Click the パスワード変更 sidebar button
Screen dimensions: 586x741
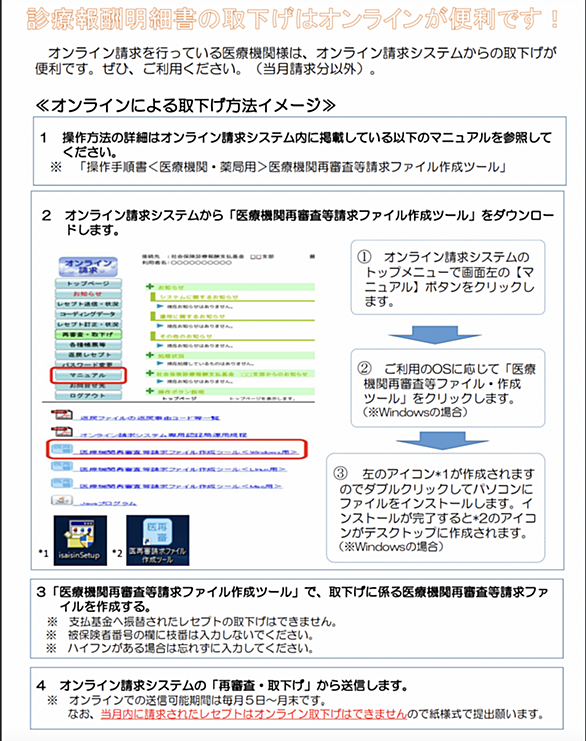click(x=88, y=364)
